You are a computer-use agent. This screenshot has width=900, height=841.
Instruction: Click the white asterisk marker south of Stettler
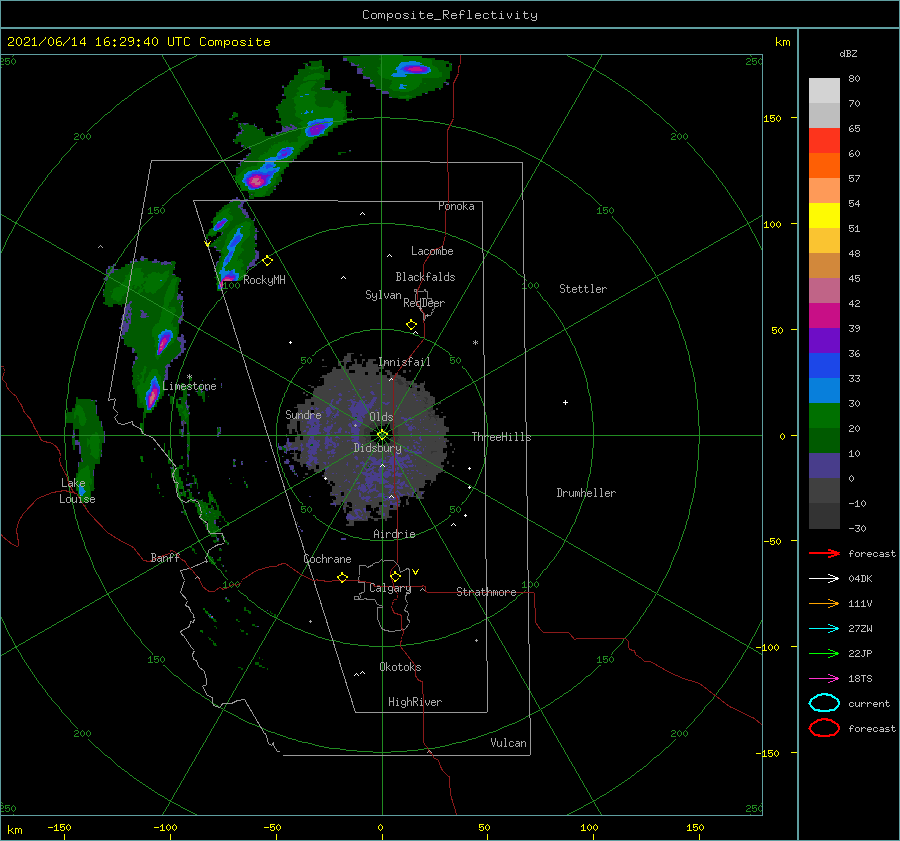475,343
